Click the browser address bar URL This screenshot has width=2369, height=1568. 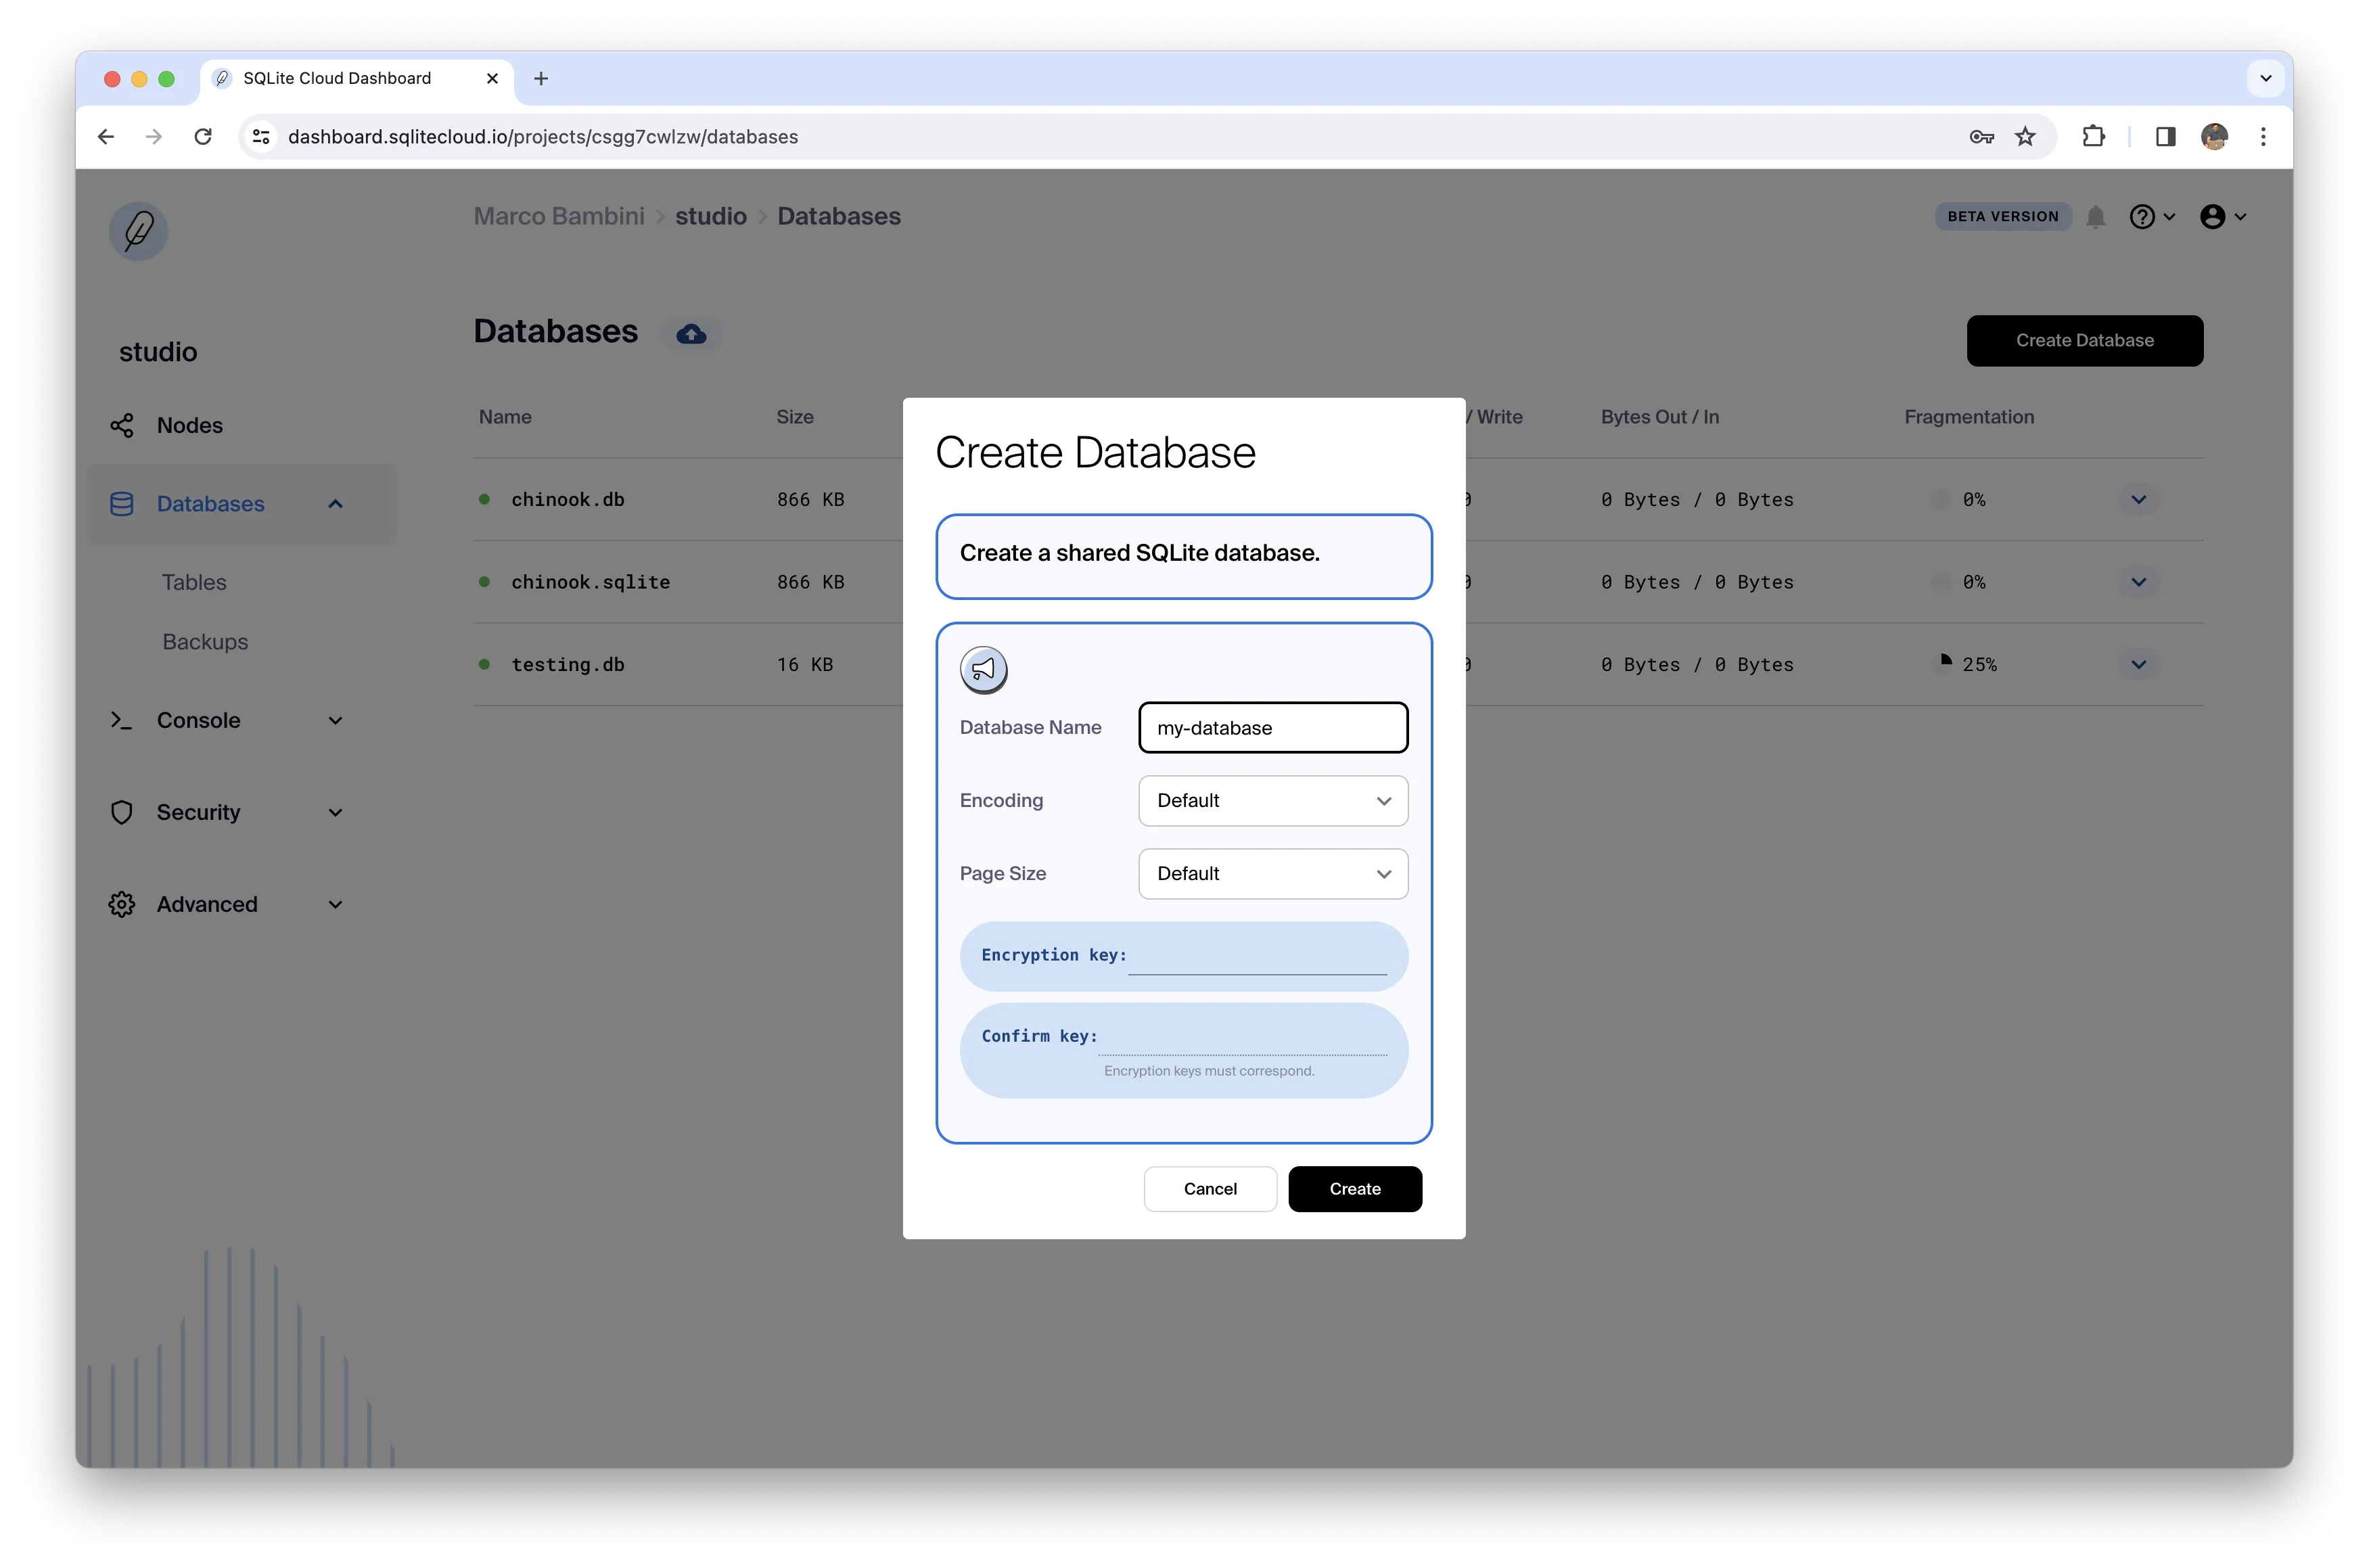pyautogui.click(x=543, y=137)
